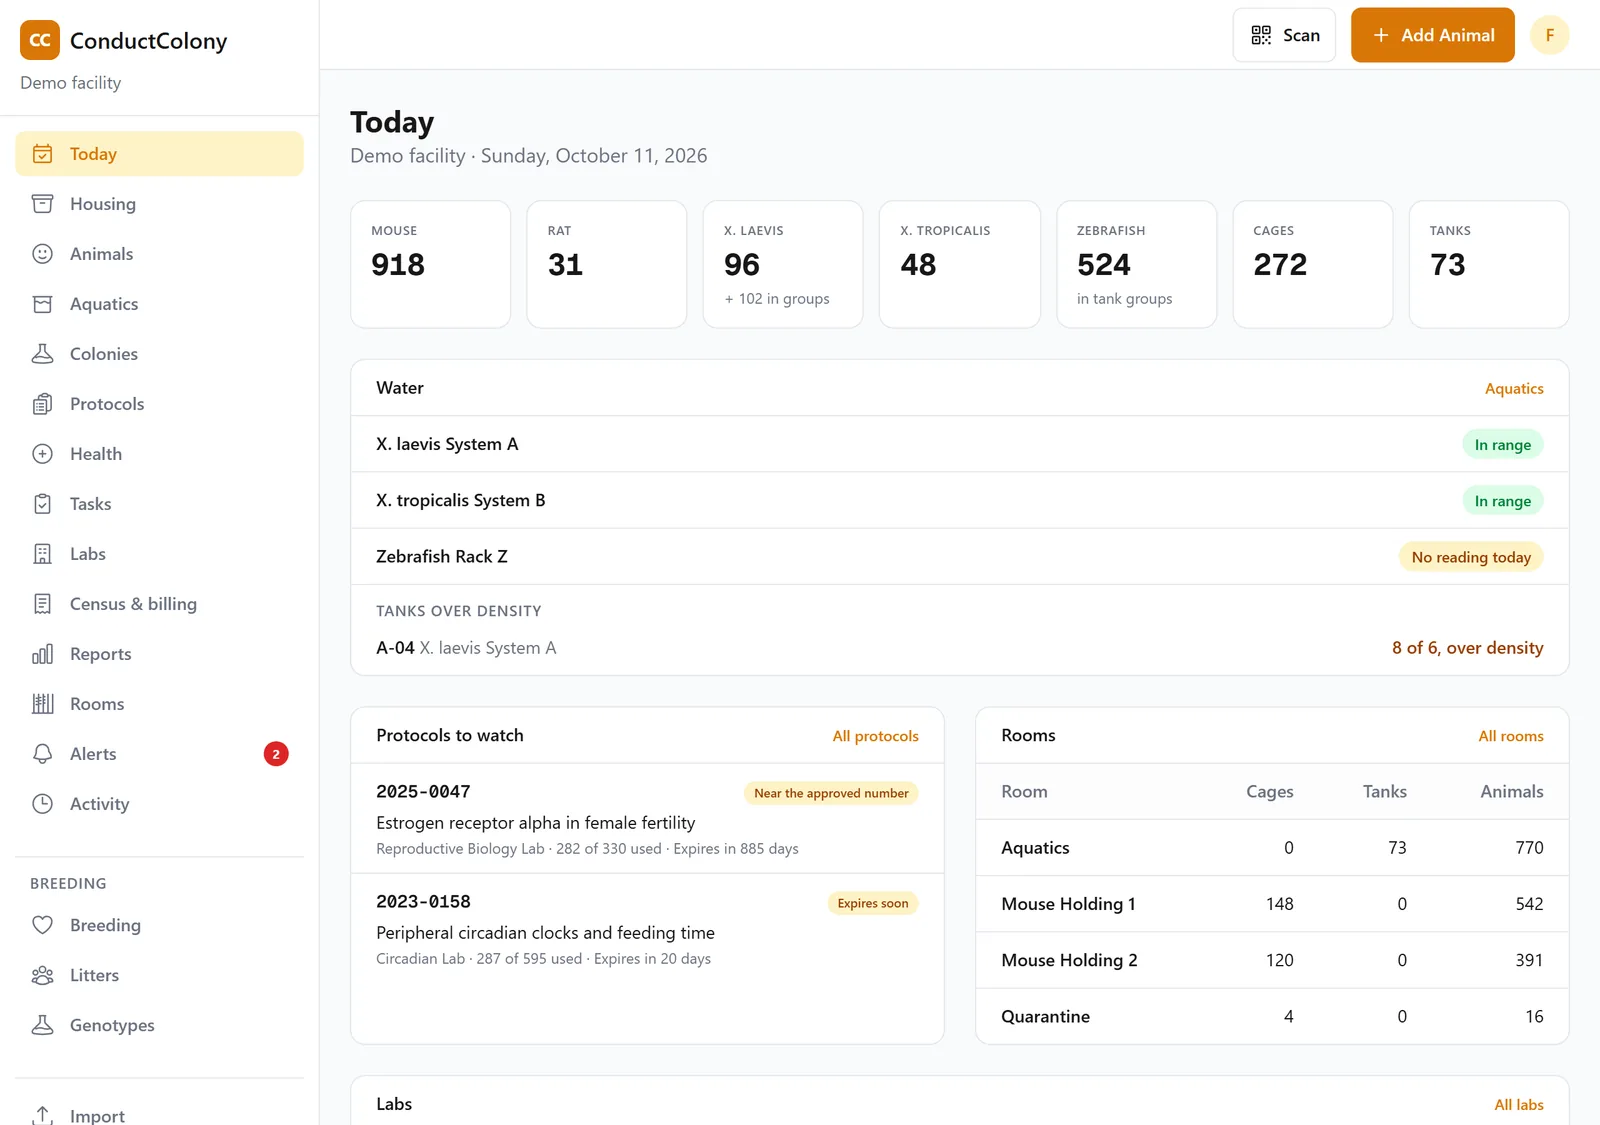Open the Zebrafish 524 stat card

(x=1137, y=264)
